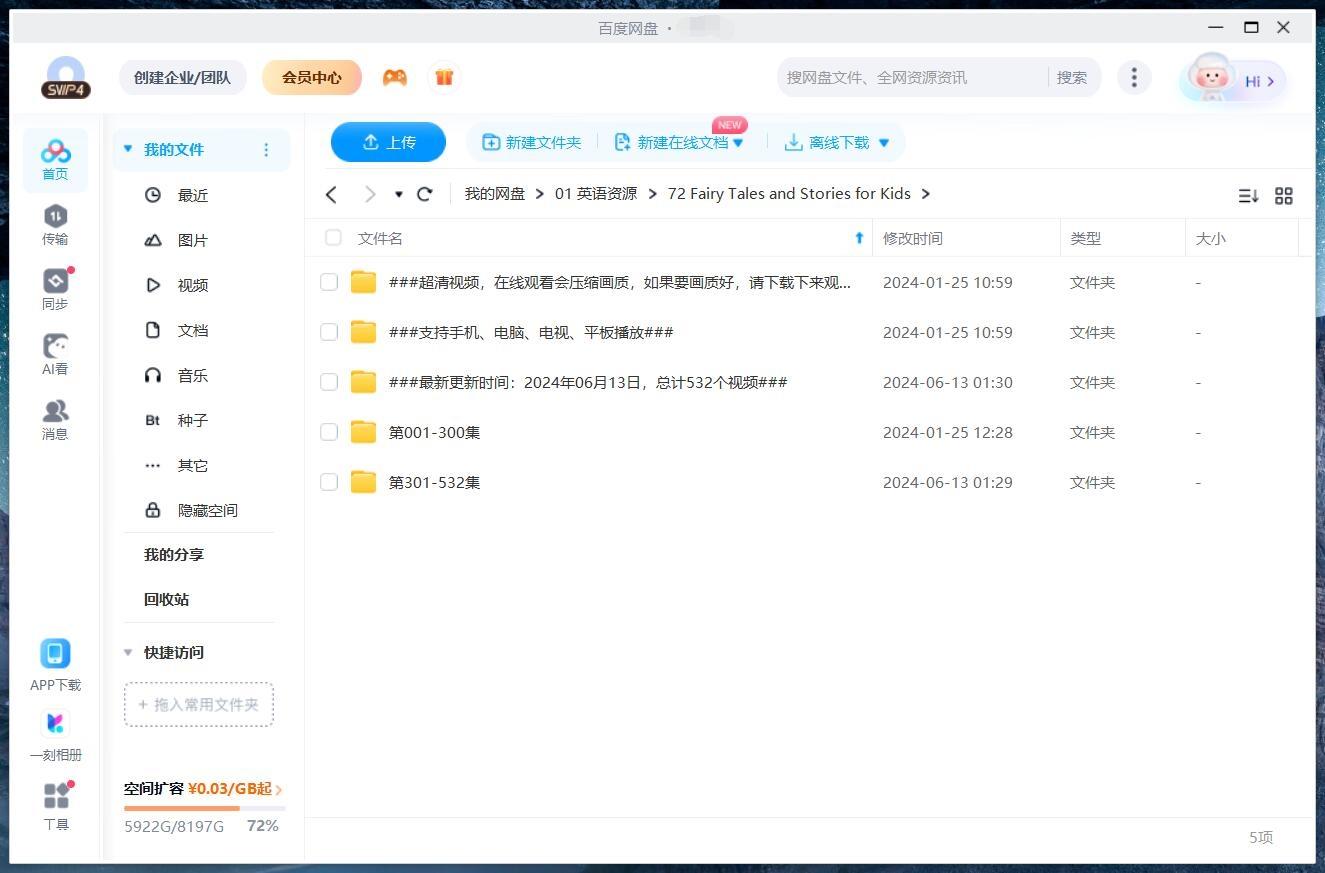The height and width of the screenshot is (873, 1325).
Task: Switch to grid view layout
Action: 1284,196
